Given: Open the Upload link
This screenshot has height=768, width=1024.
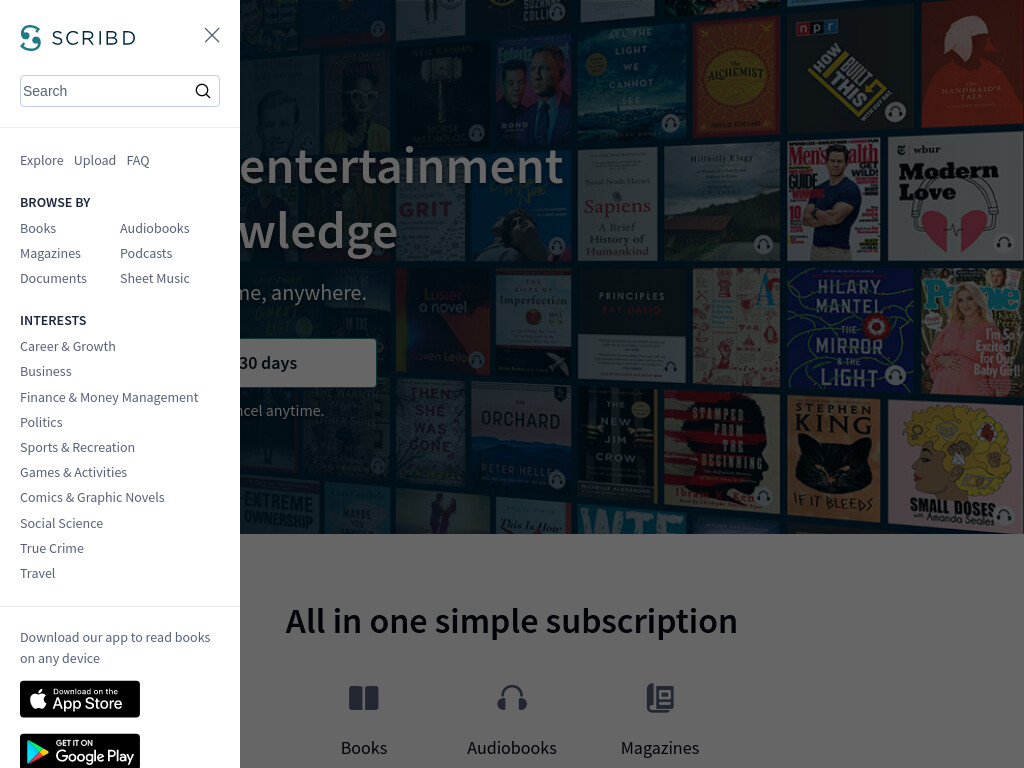Looking at the screenshot, I should [x=95, y=161].
